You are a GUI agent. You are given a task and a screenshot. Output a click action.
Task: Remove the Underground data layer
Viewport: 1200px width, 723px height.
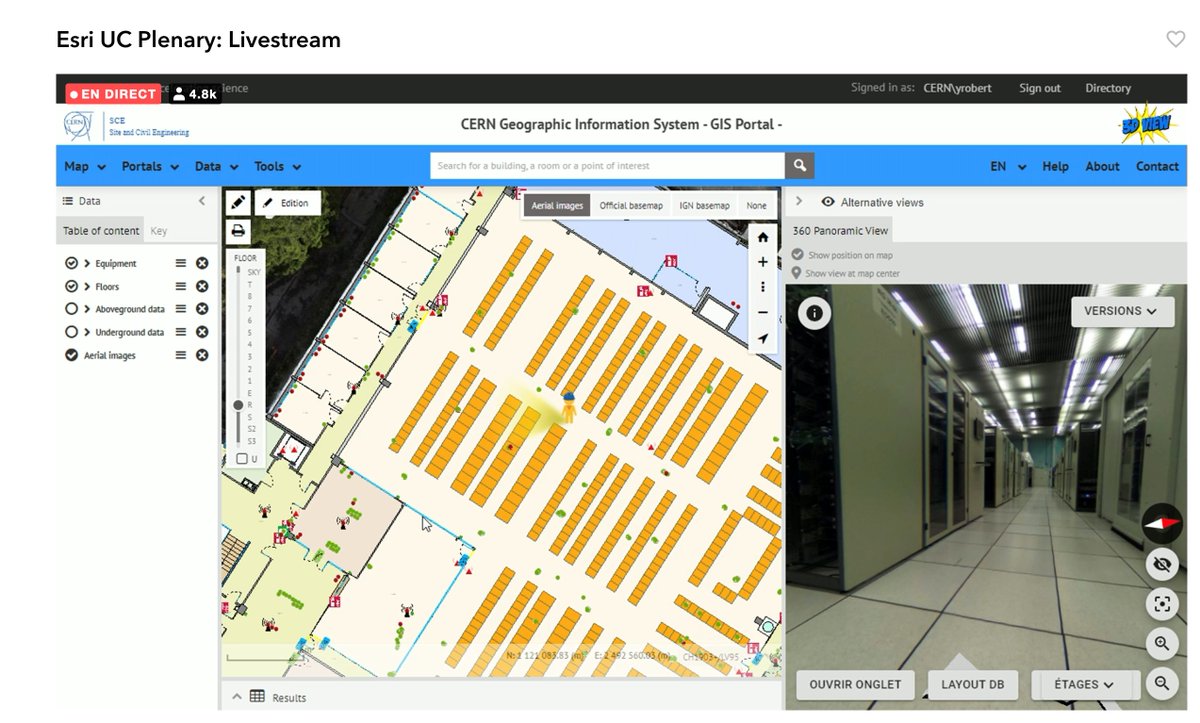[202, 332]
